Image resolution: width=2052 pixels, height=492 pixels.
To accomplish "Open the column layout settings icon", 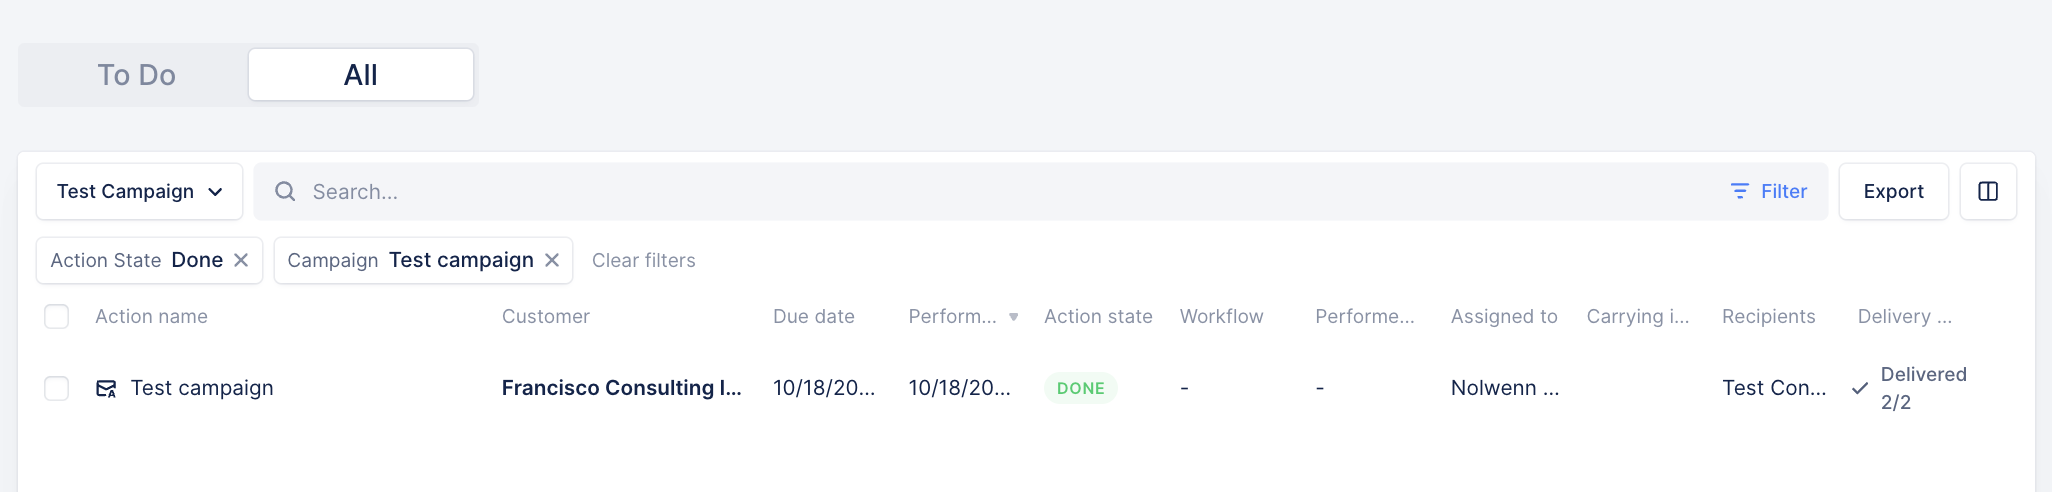I will 1987,191.
